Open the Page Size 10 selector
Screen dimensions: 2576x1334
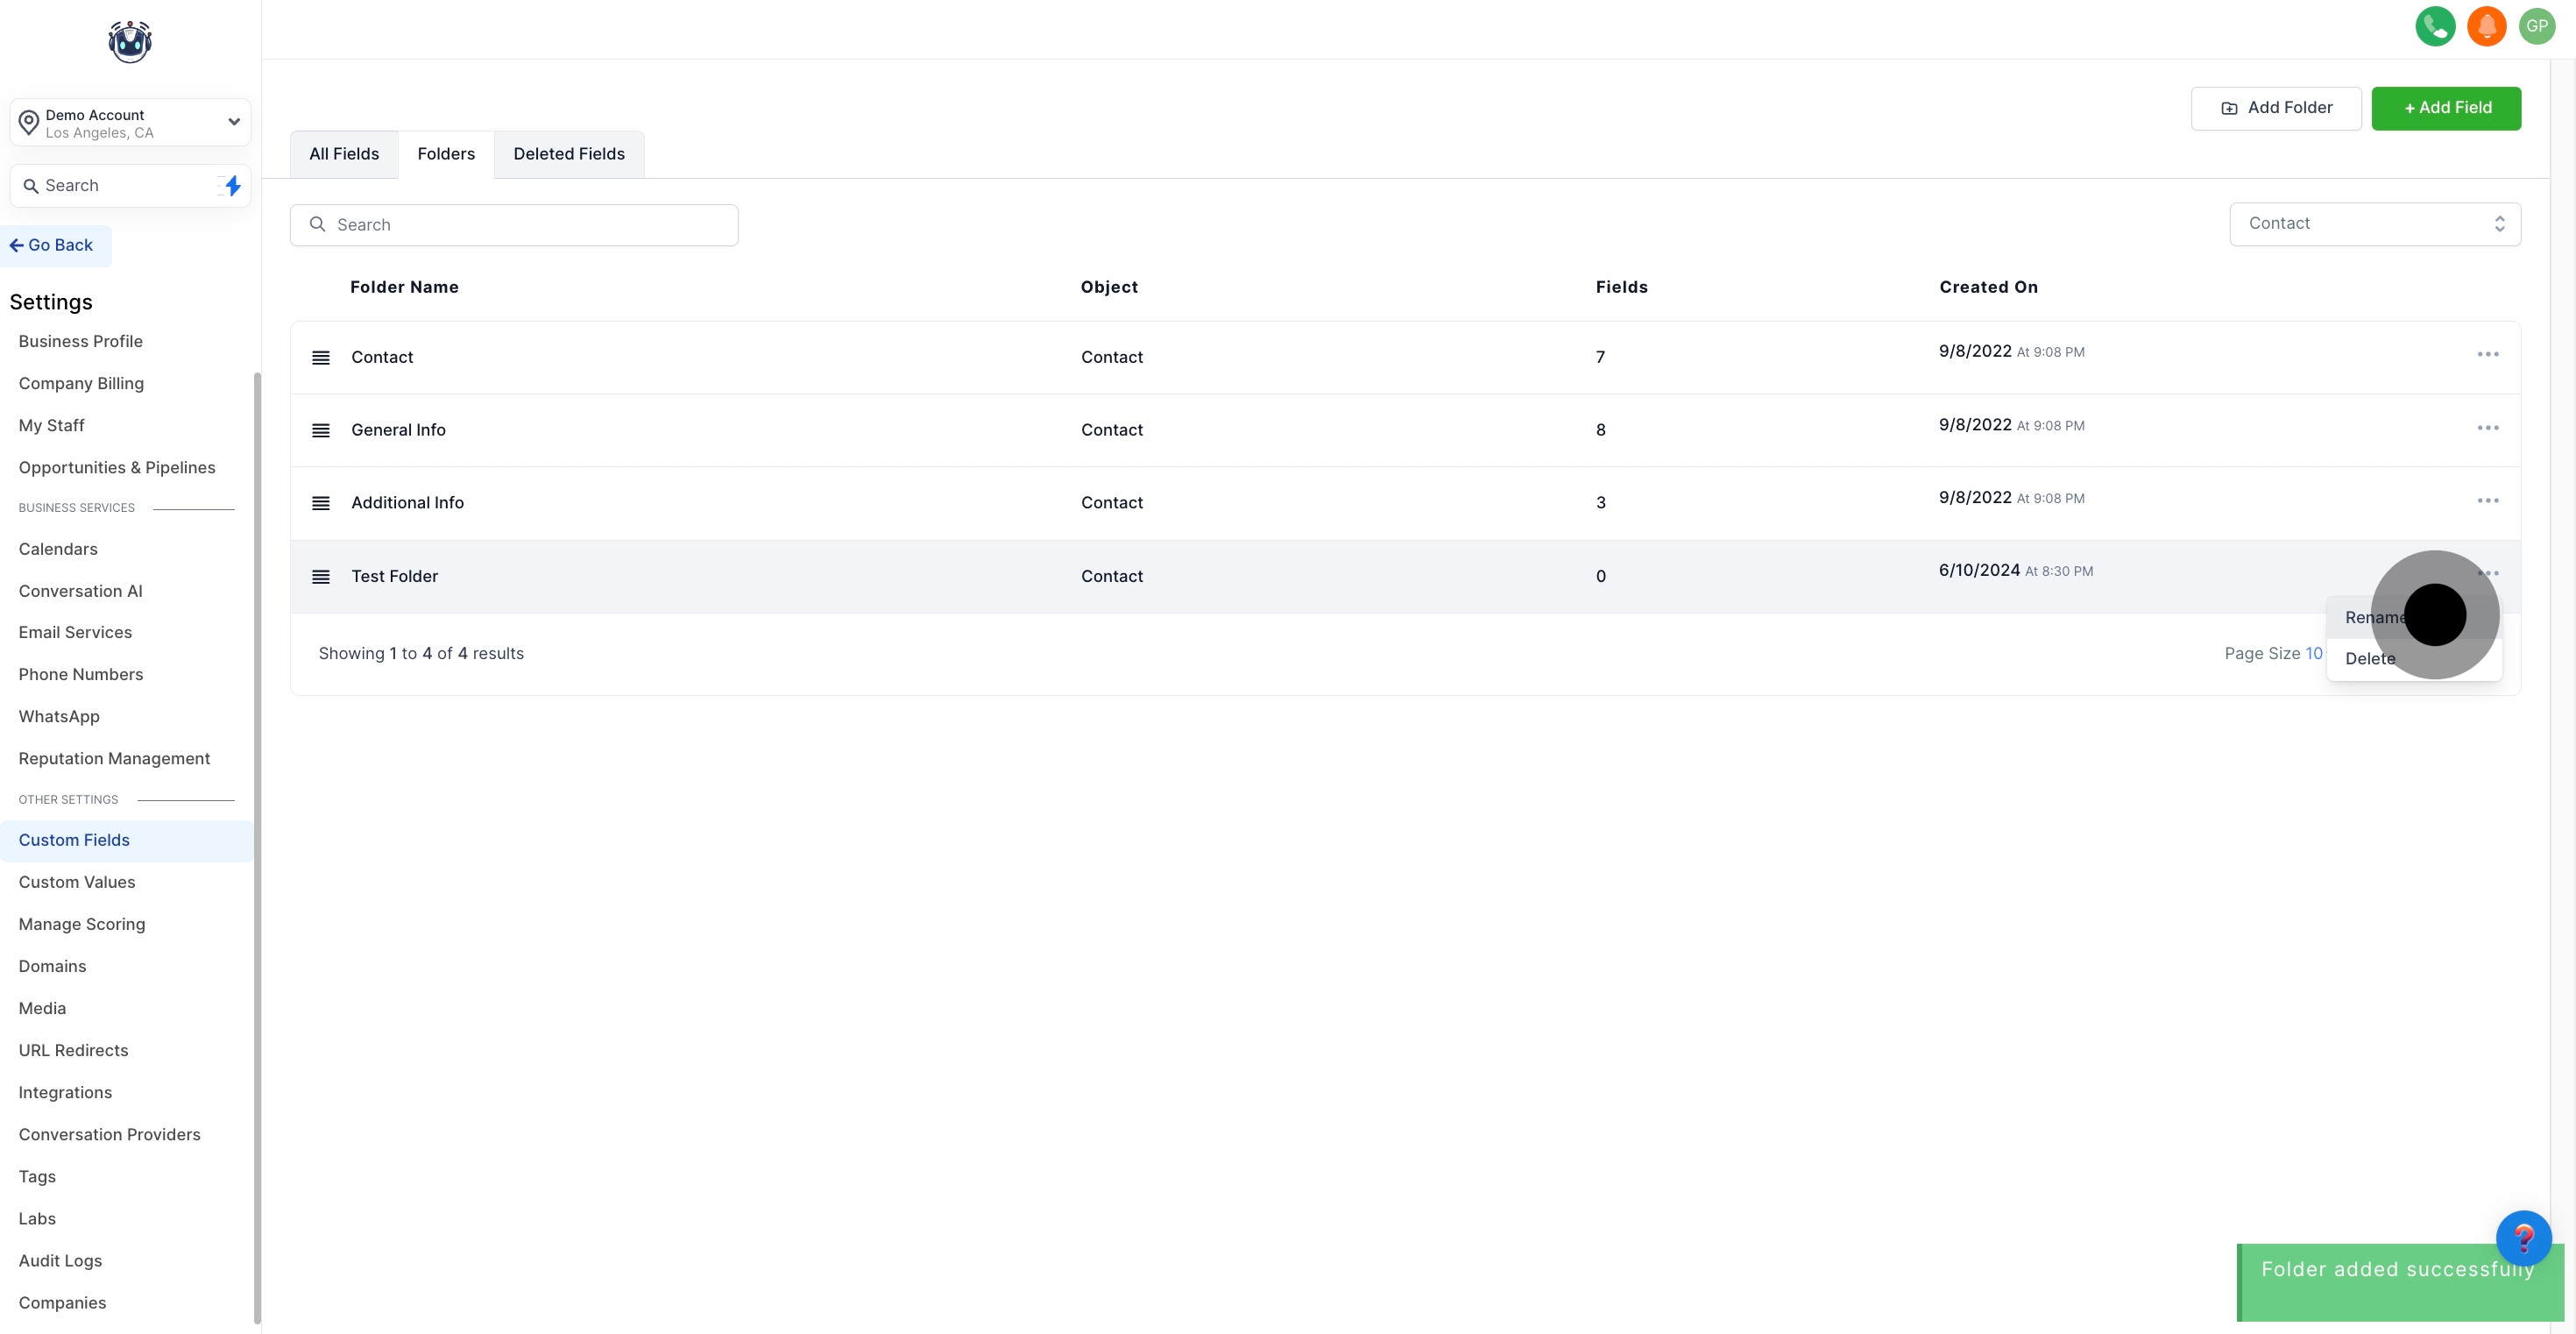[x=2313, y=653]
